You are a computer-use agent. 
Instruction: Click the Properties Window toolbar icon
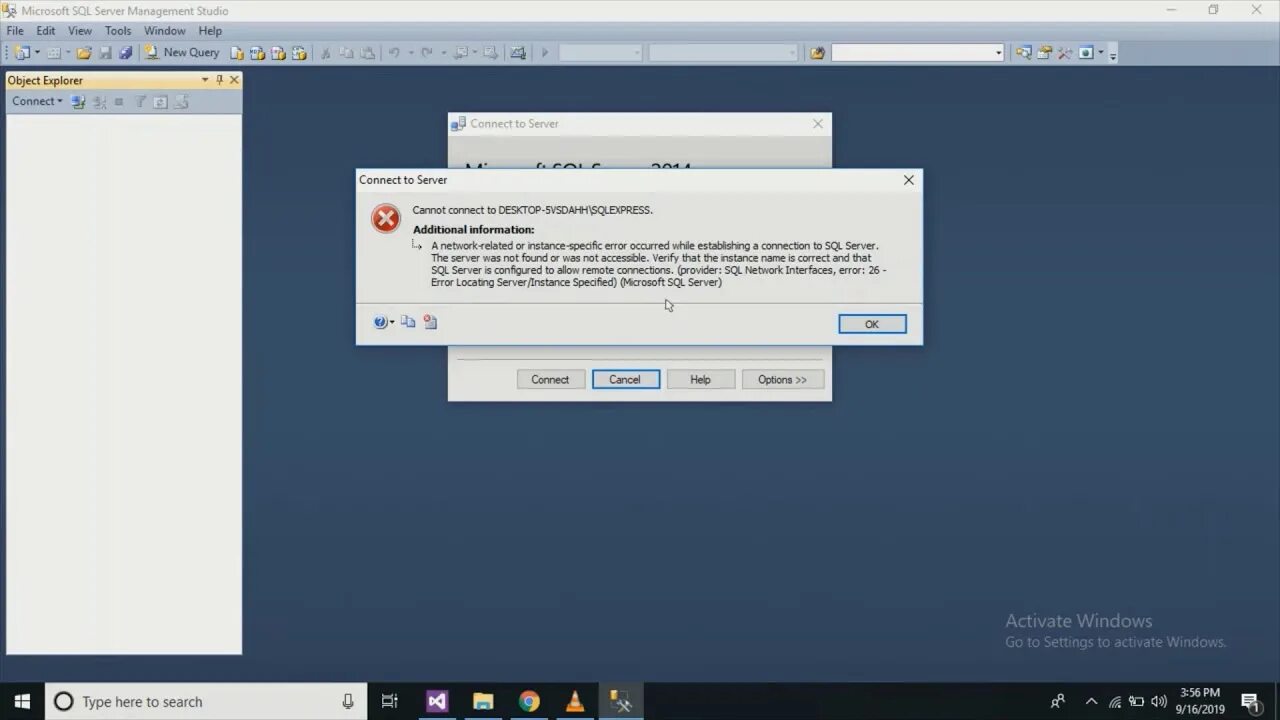coord(1044,52)
